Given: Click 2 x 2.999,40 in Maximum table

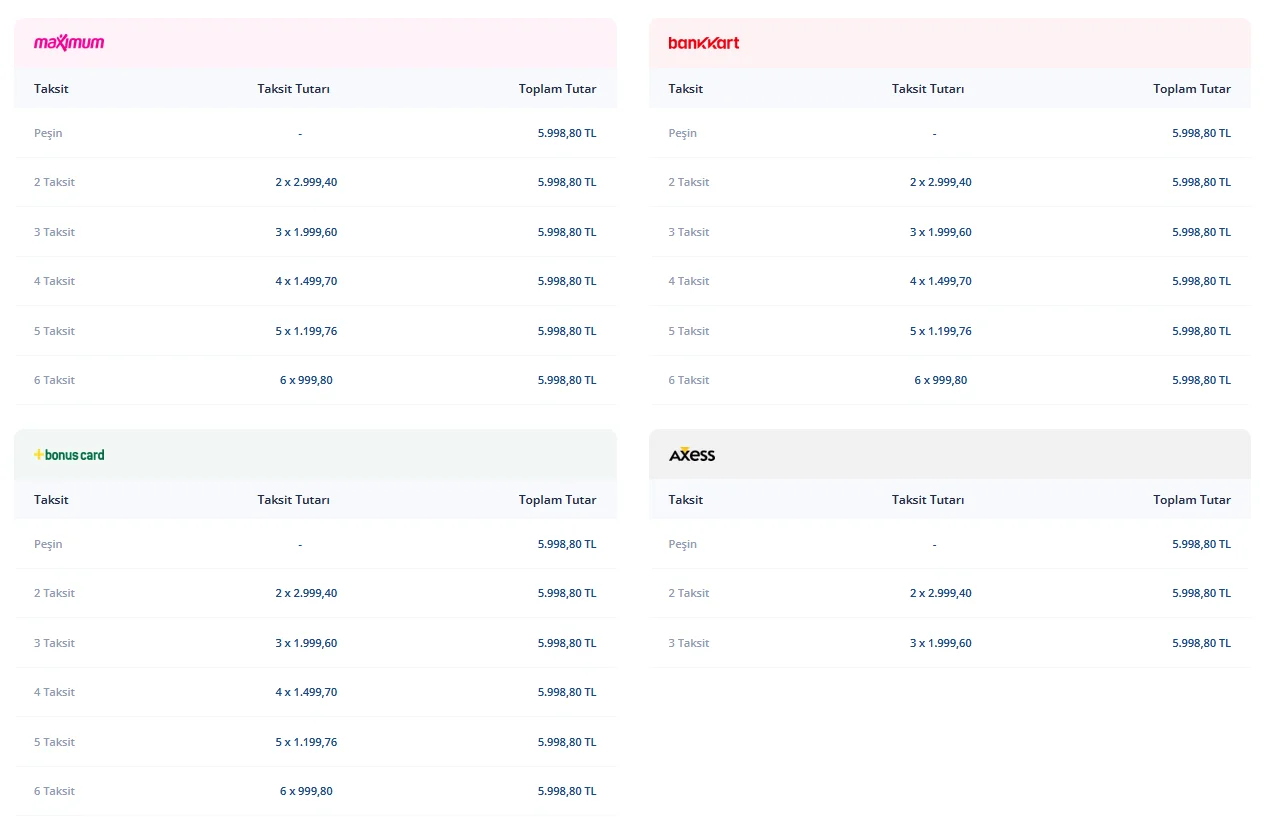Looking at the screenshot, I should point(306,182).
